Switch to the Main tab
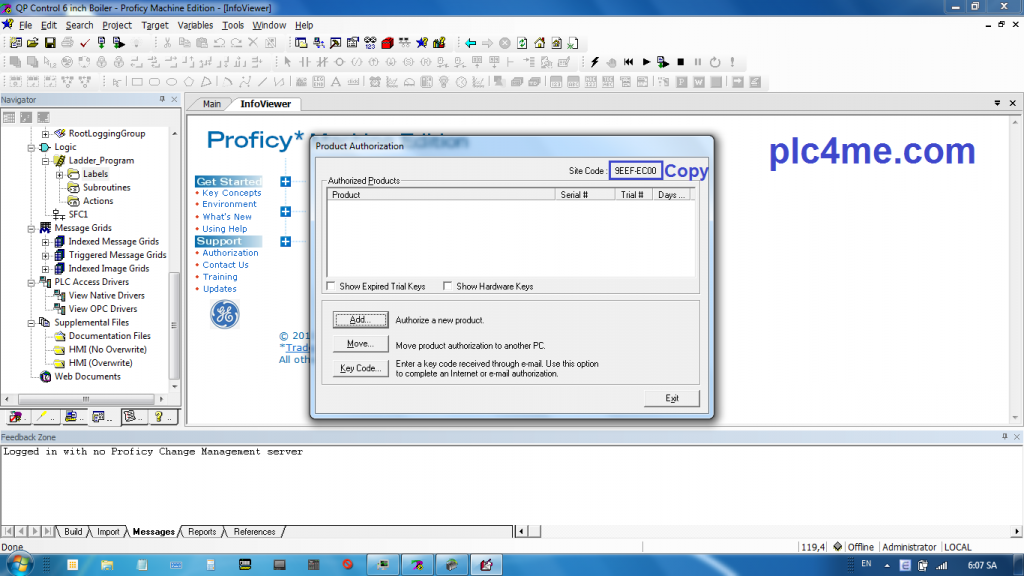This screenshot has height=576, width=1024. 211,104
